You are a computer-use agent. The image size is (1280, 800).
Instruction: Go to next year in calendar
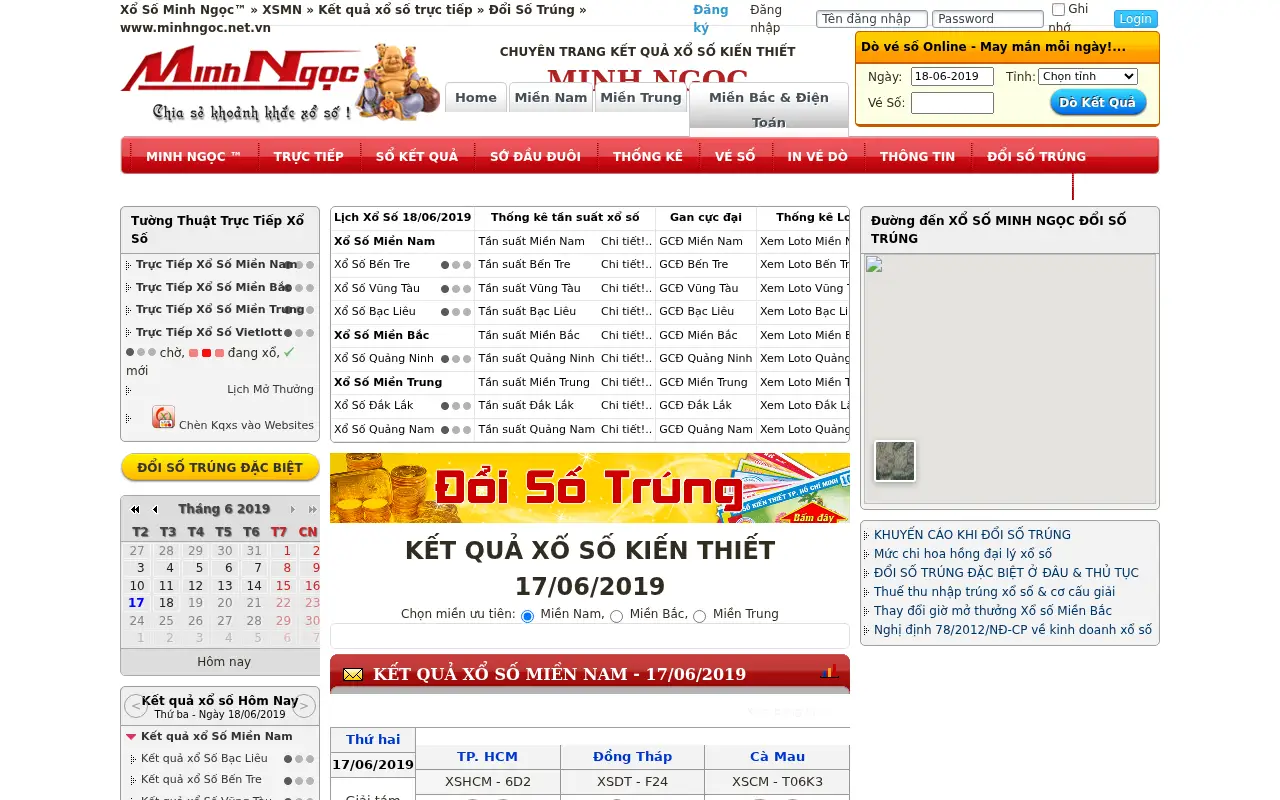pyautogui.click(x=312, y=510)
